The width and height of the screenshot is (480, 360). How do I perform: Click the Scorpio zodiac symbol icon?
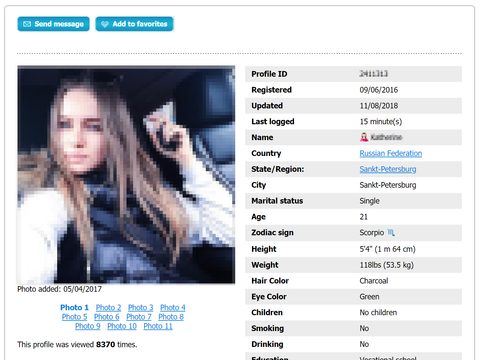391,233
